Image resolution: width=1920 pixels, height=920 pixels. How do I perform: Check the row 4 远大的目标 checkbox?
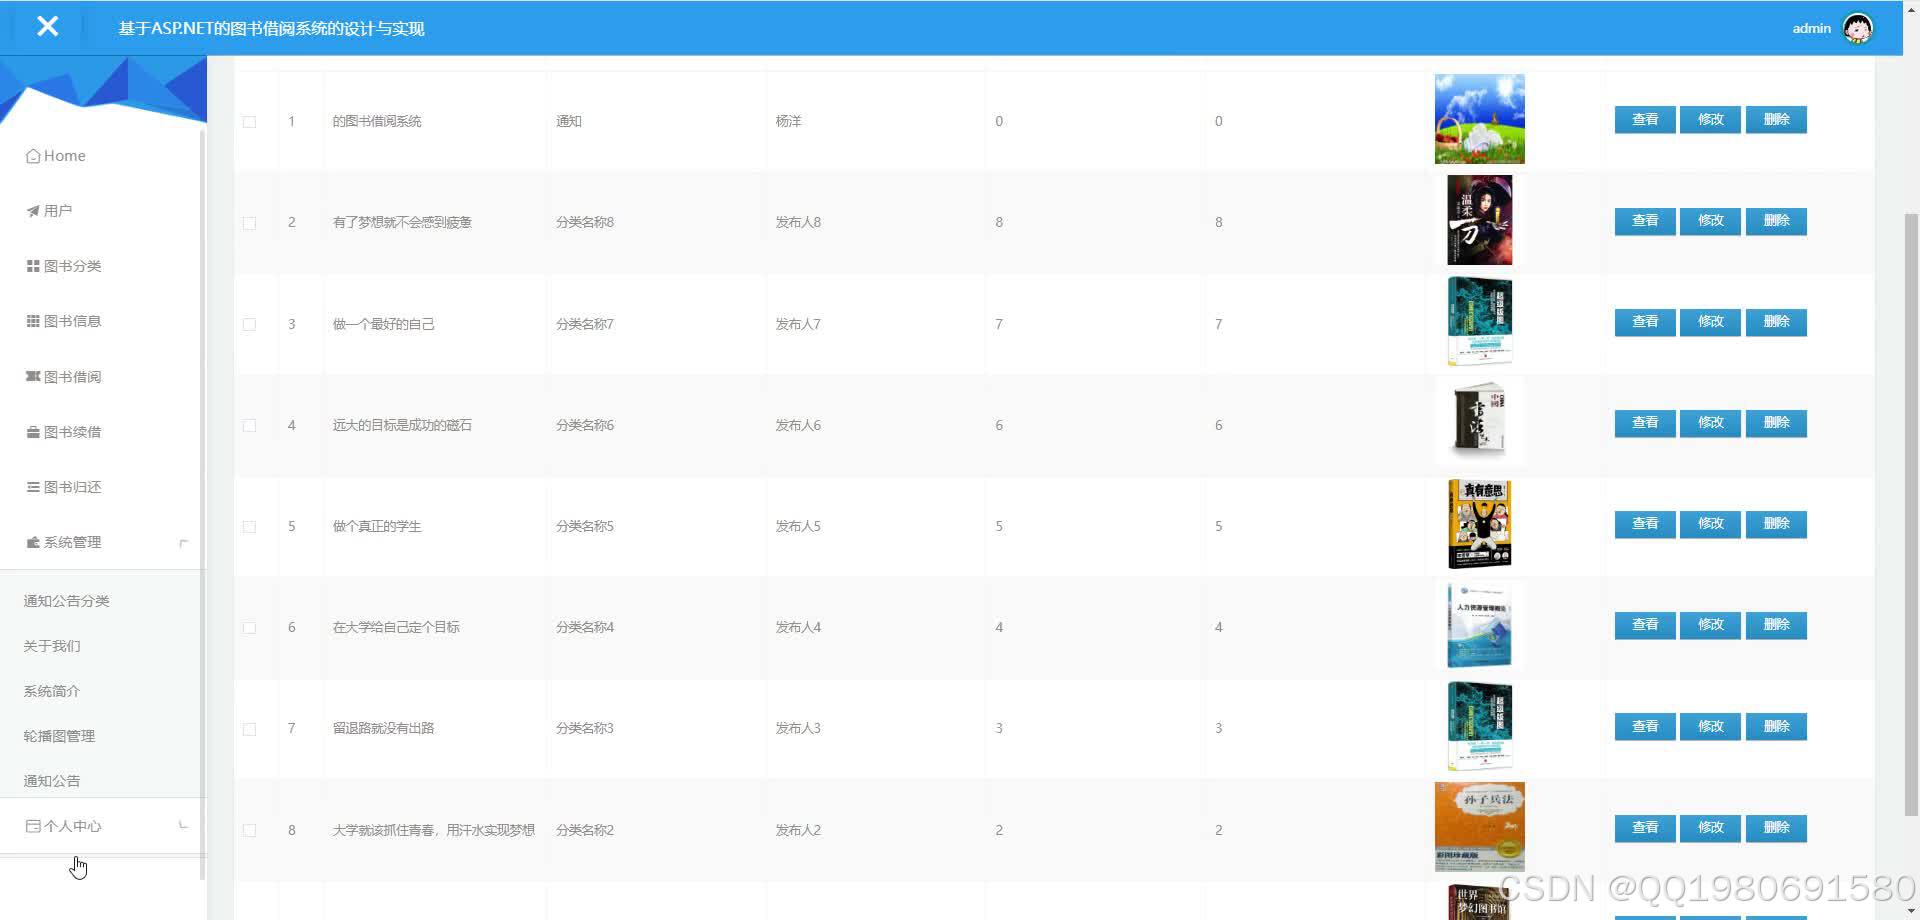249,426
